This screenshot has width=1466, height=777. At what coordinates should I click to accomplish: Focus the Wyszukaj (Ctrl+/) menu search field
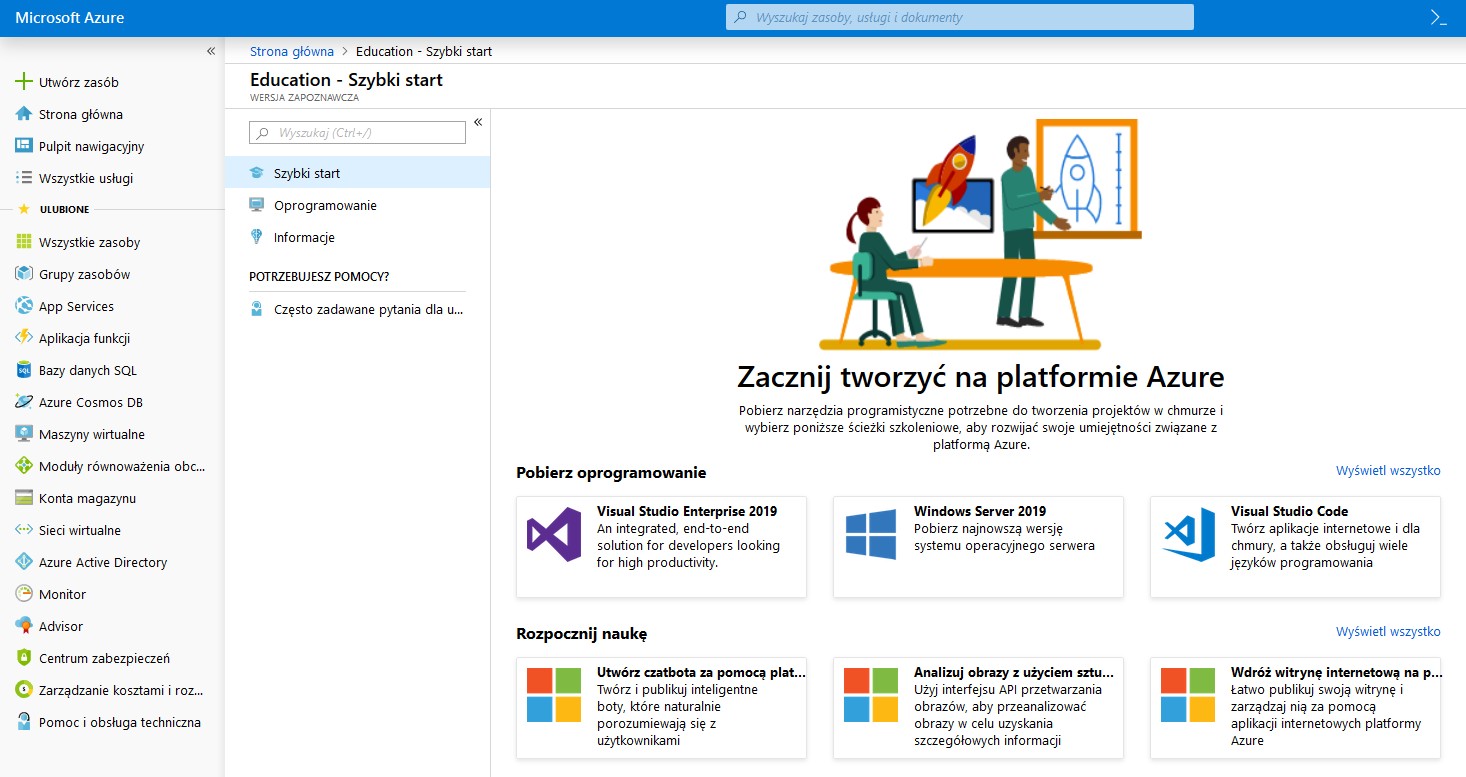pos(358,132)
